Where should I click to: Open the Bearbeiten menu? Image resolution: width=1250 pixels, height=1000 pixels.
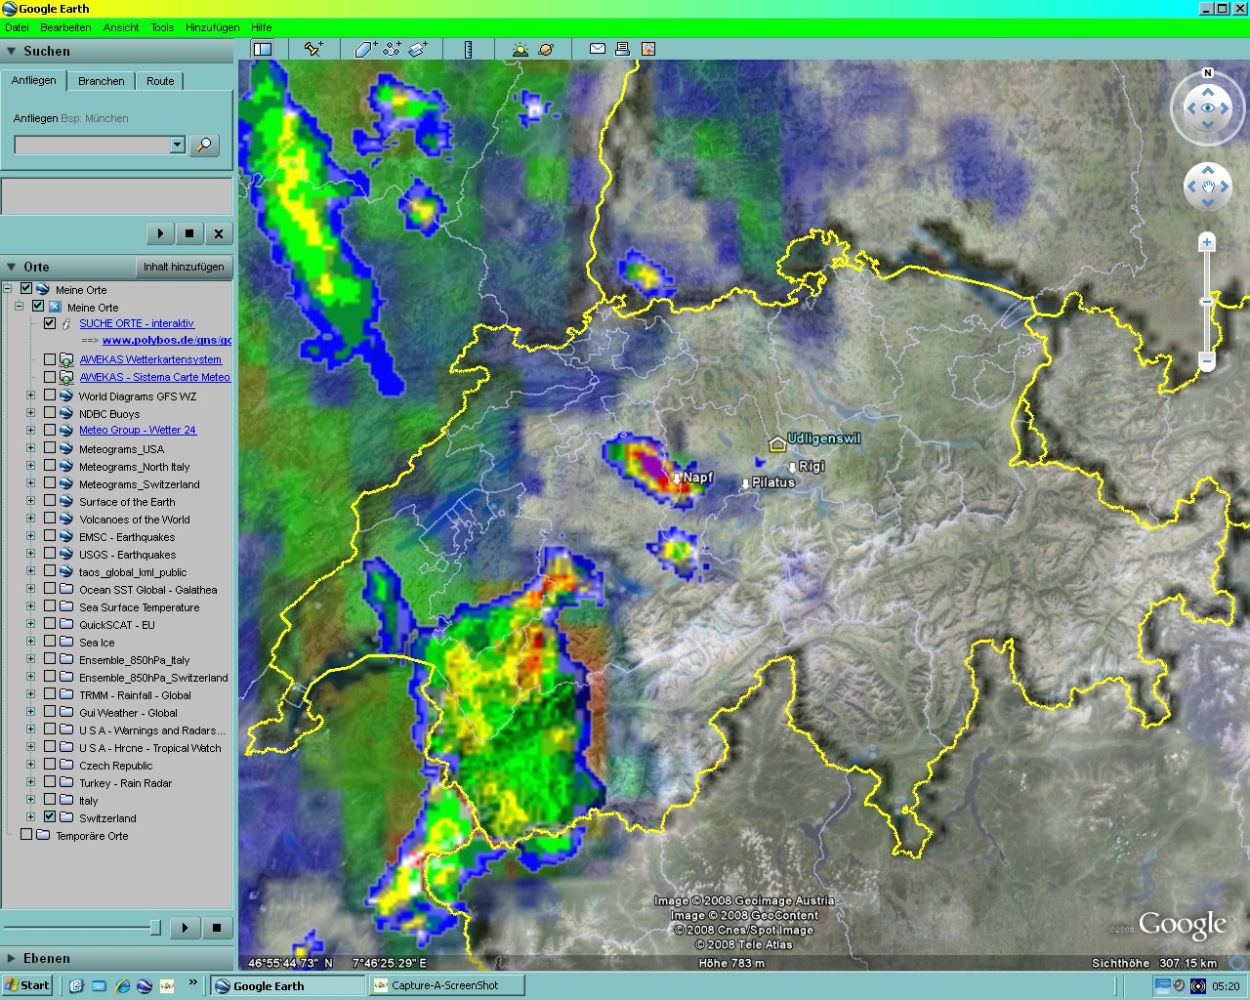[66, 28]
